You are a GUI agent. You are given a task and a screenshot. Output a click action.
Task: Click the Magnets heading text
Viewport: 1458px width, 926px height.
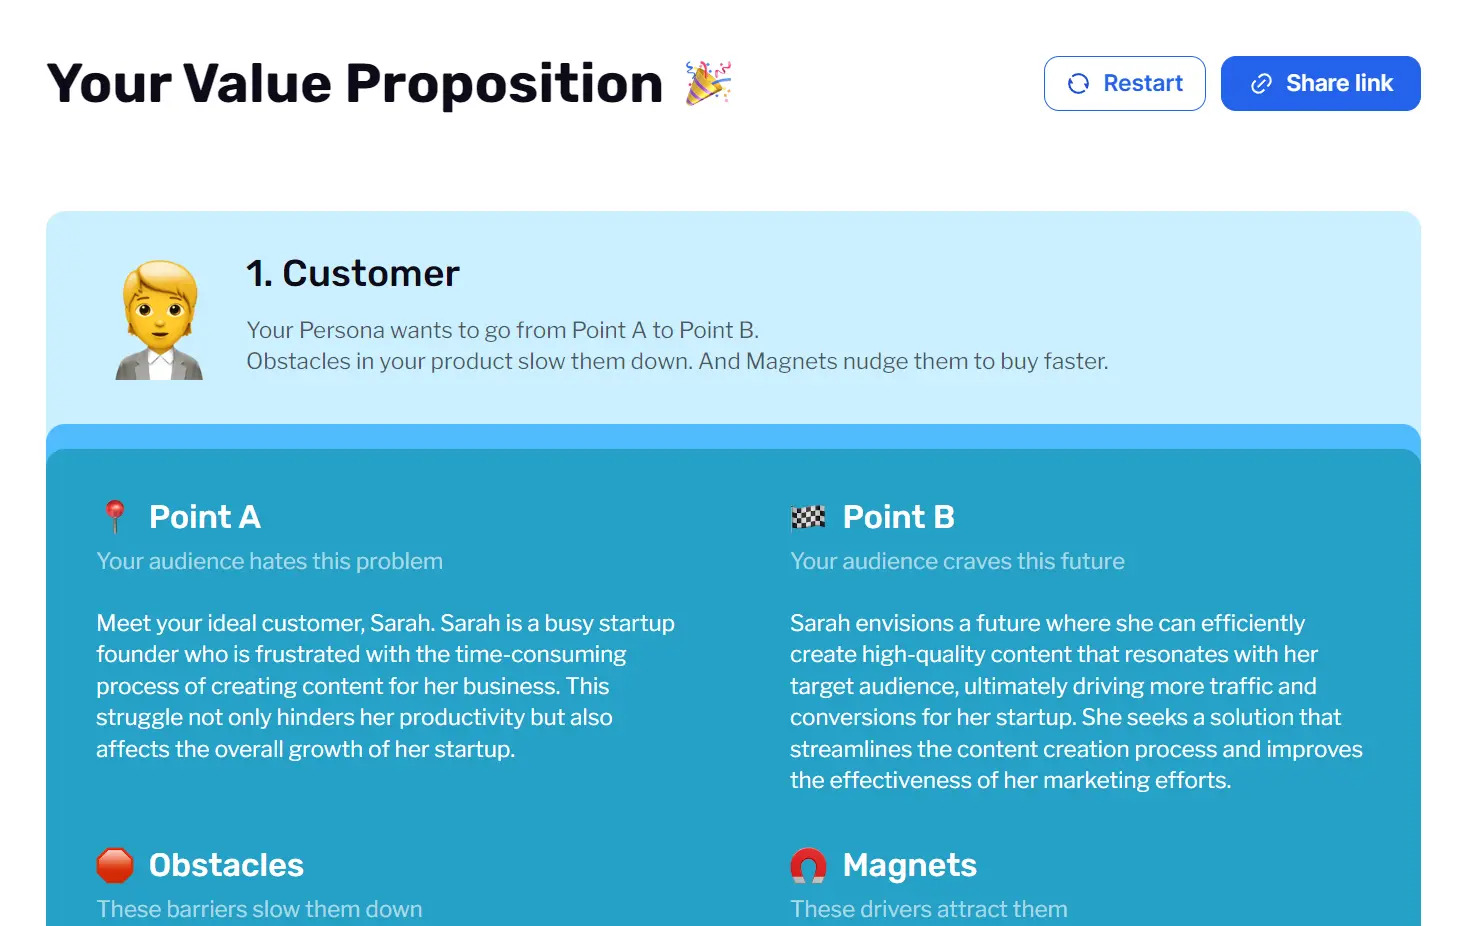coord(910,864)
